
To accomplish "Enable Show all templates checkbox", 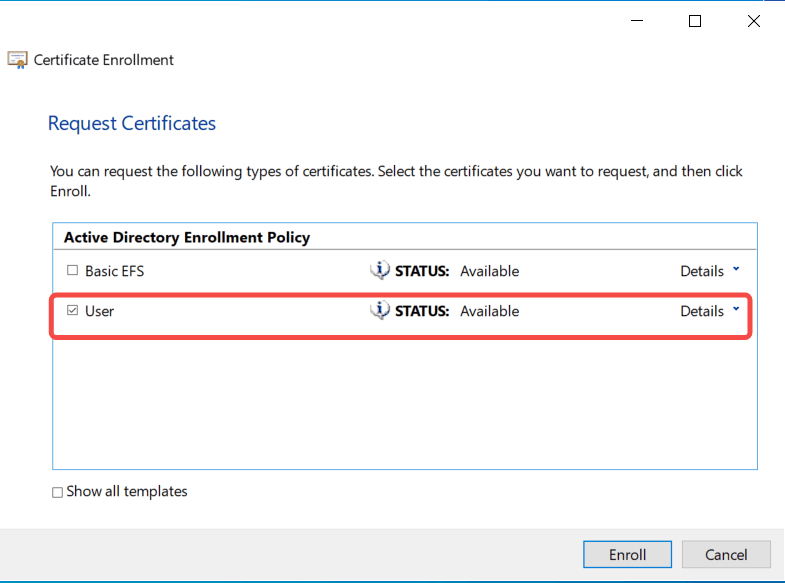I will (x=58, y=492).
